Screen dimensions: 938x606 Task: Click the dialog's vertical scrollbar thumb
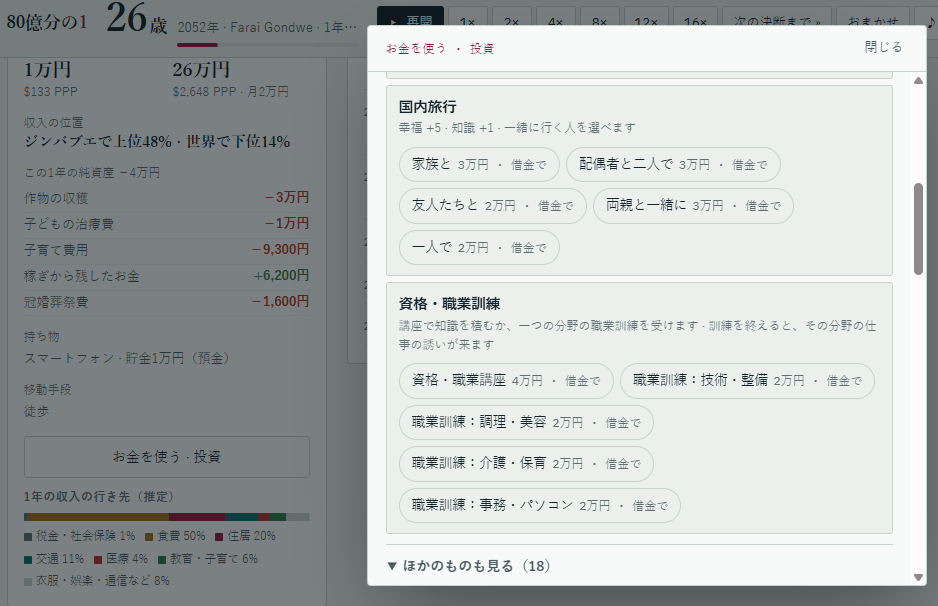[918, 229]
